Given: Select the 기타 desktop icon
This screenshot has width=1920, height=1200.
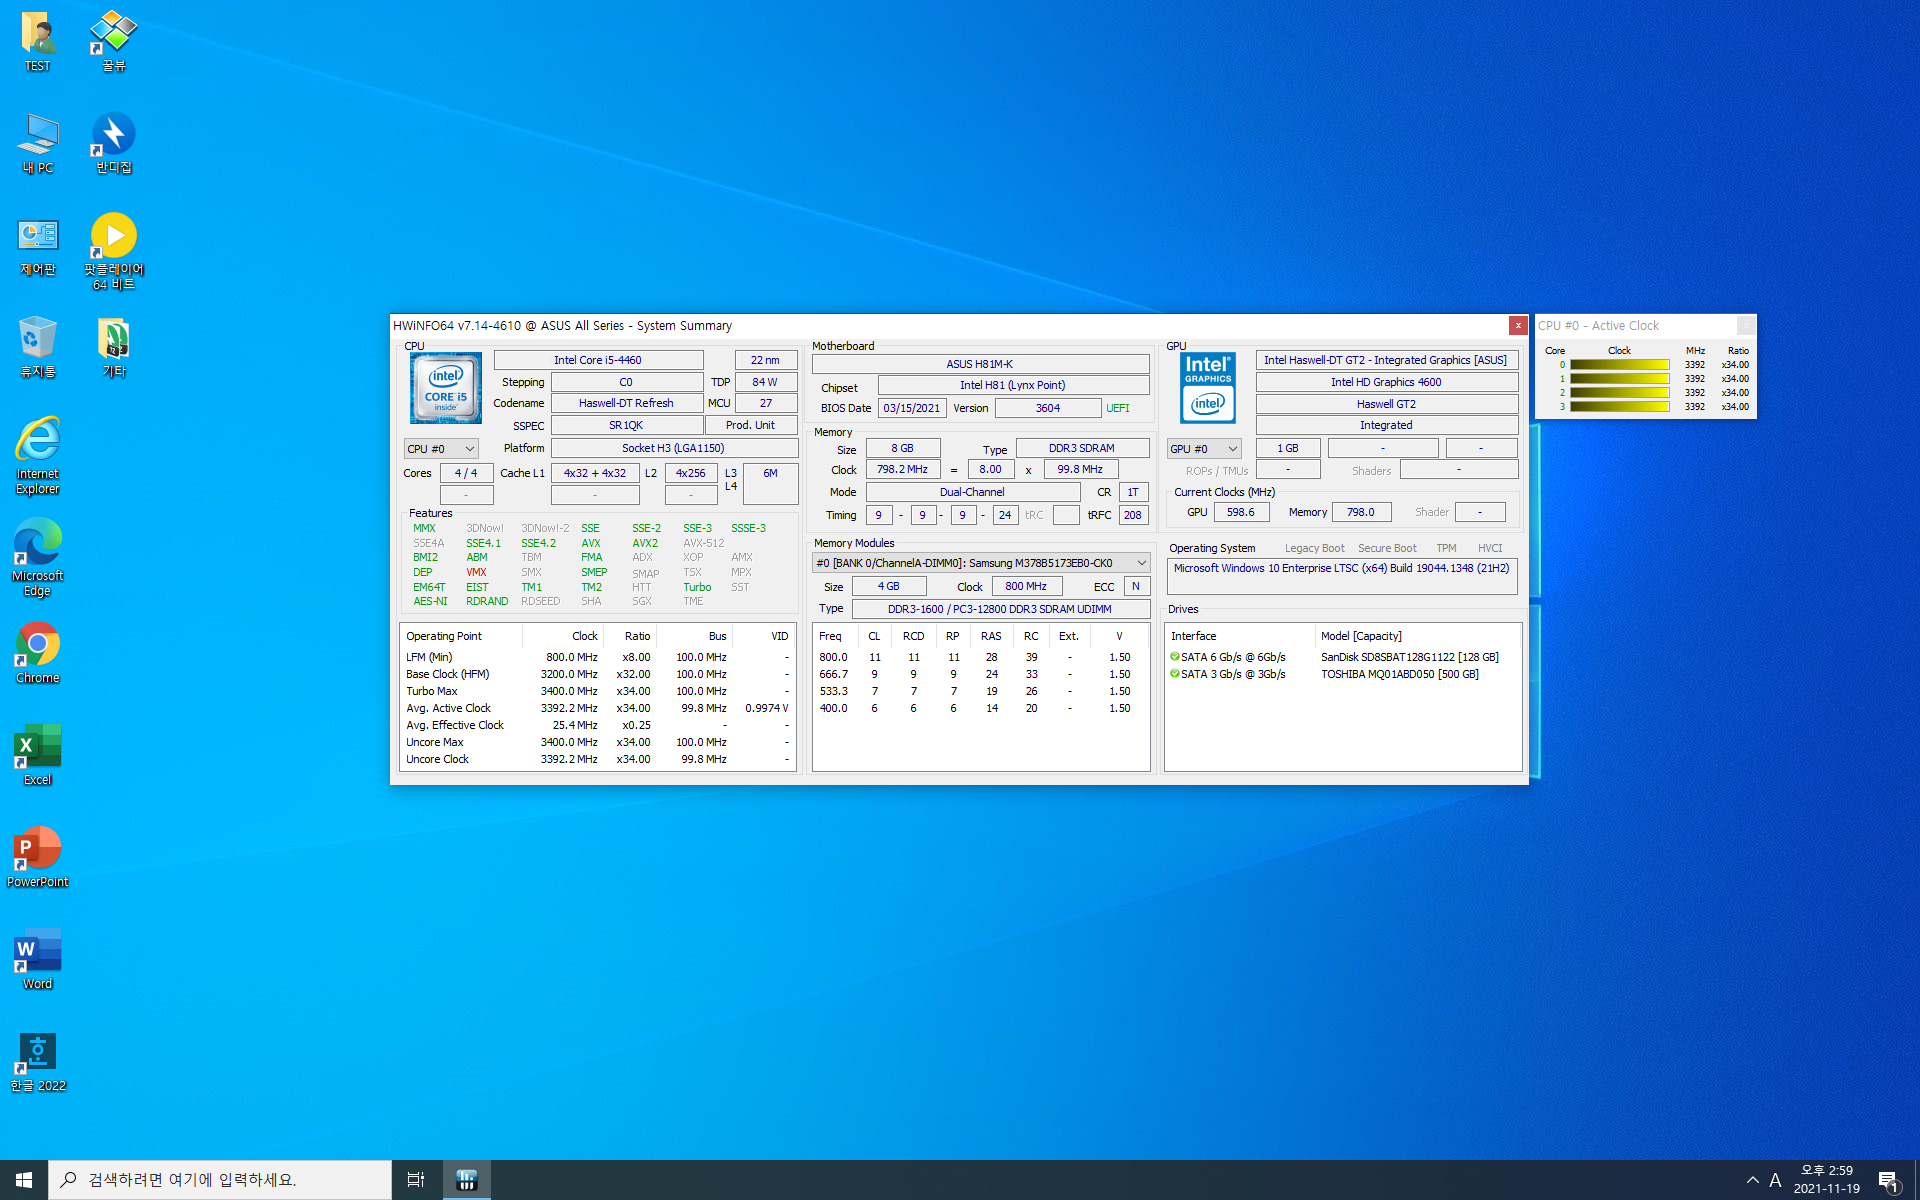Looking at the screenshot, I should 113,348.
